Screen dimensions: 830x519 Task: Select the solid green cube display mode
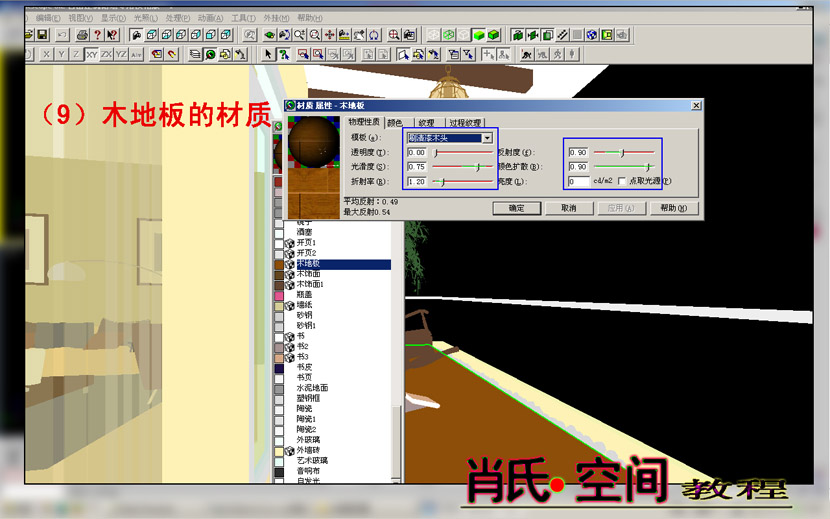[479, 35]
